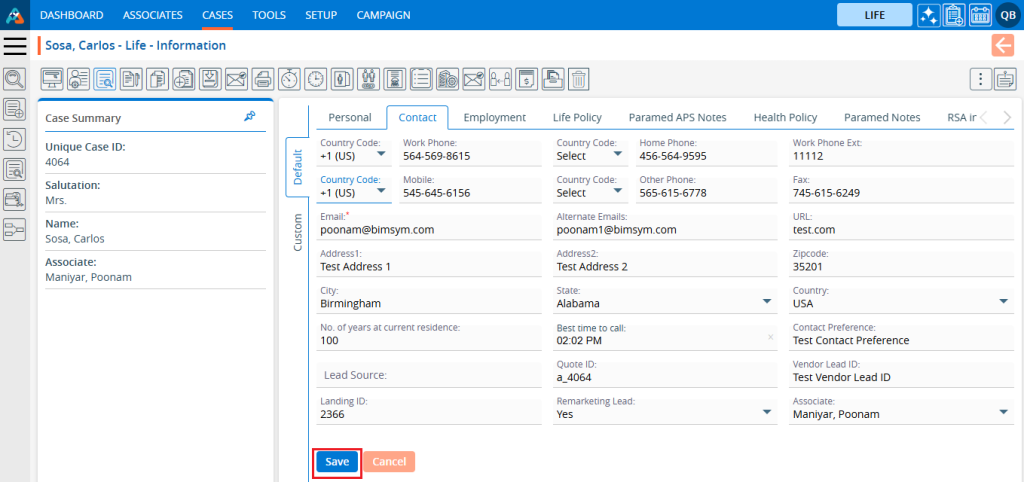Click the stopwatch icon in the toolbar

click(x=289, y=79)
